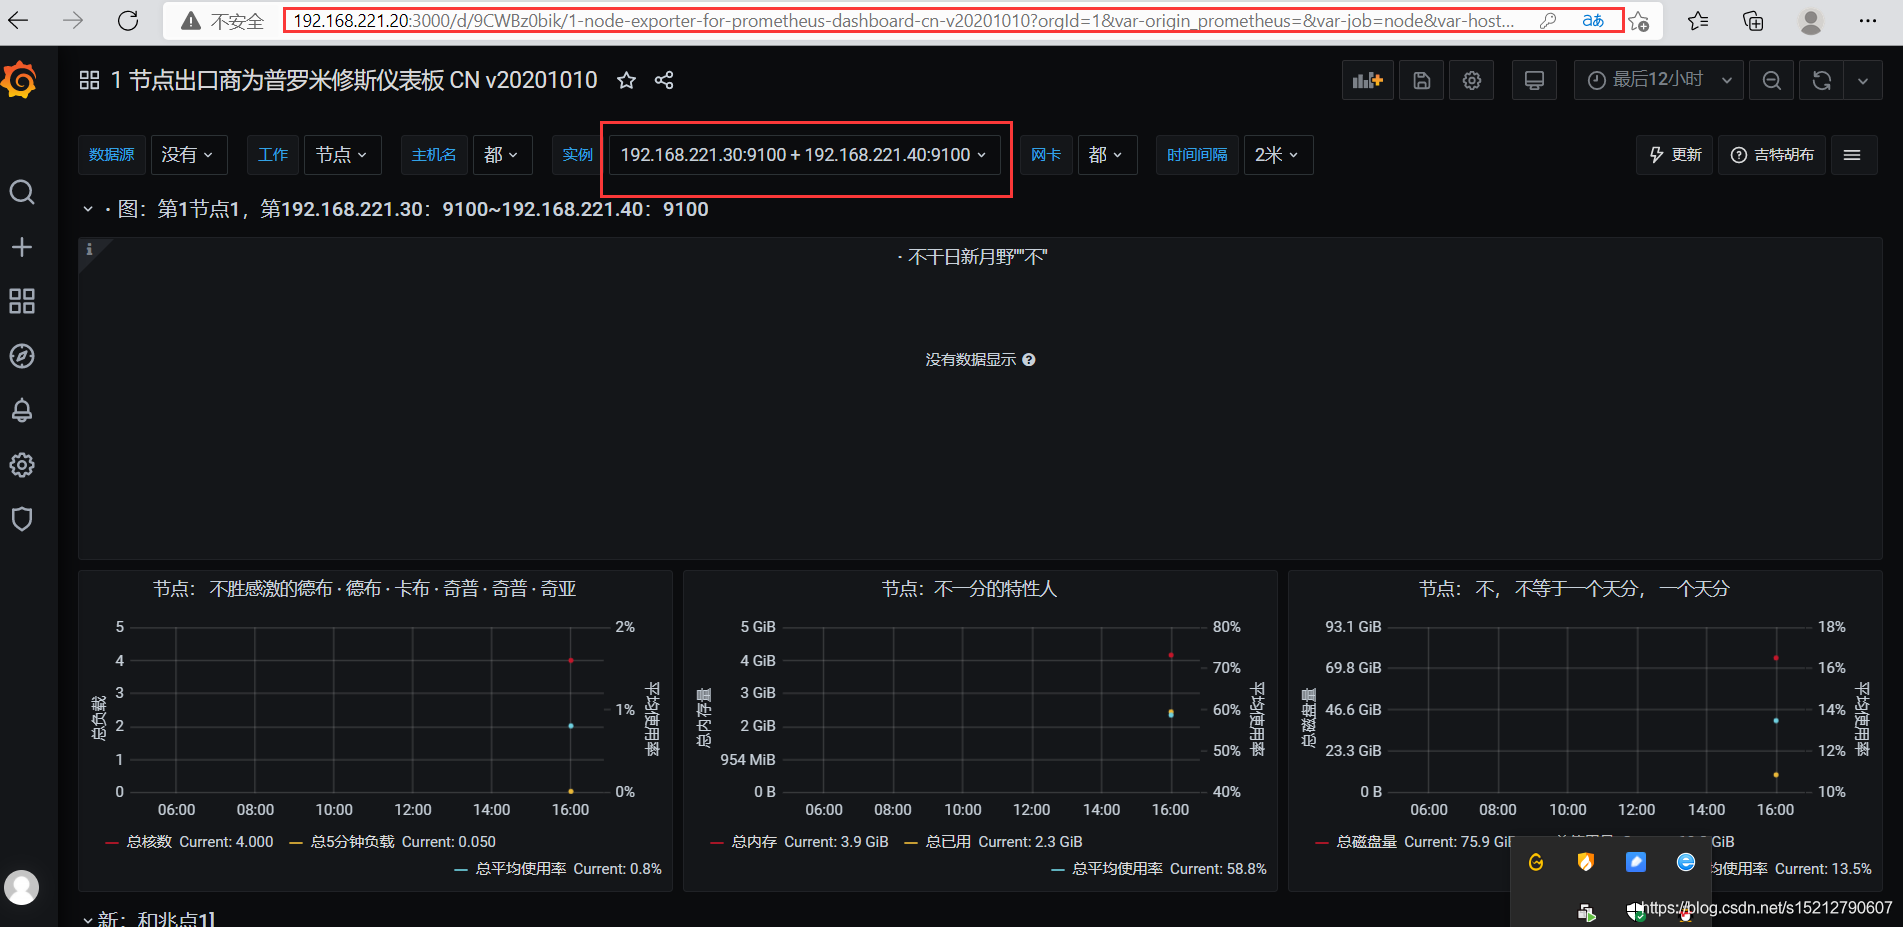Image resolution: width=1903 pixels, height=927 pixels.
Task: Open the time range picker 最后12小时
Action: pyautogui.click(x=1659, y=80)
